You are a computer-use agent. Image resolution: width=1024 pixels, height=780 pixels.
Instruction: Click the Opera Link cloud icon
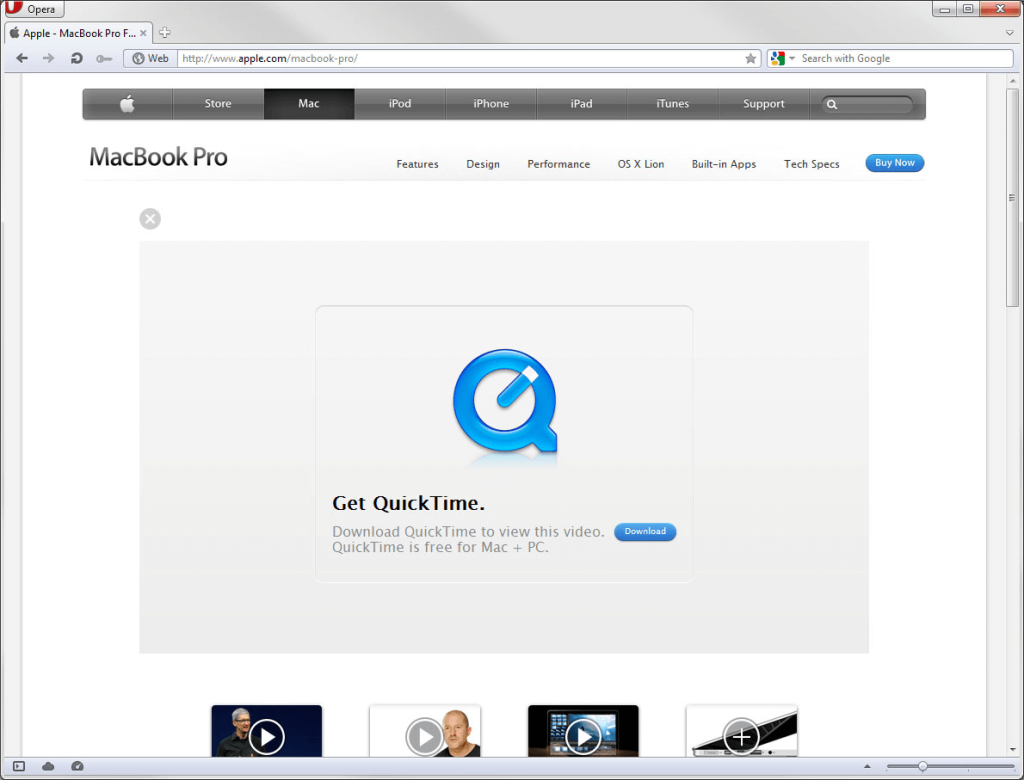48,766
